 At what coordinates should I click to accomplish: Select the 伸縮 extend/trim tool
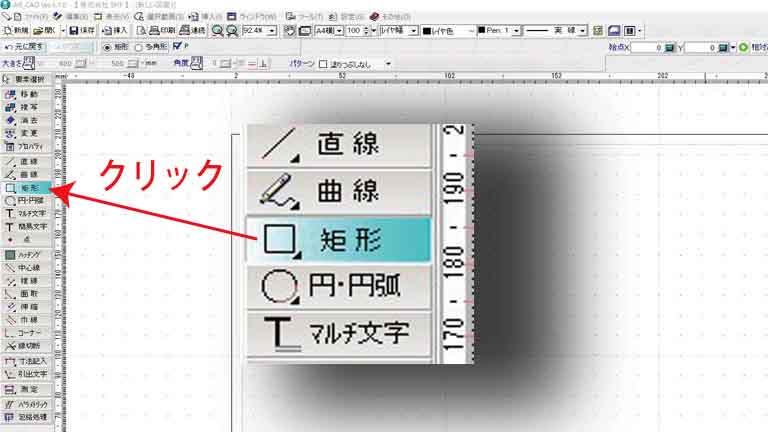pos(26,307)
